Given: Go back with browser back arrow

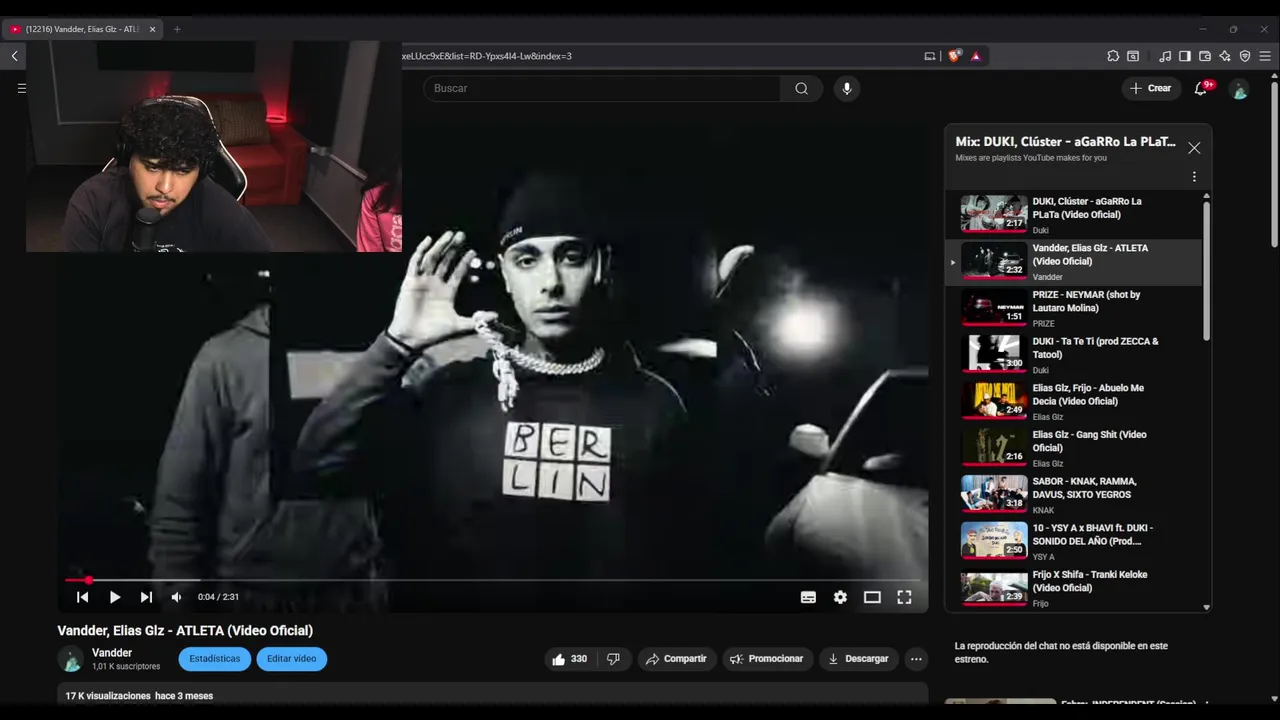Looking at the screenshot, I should [14, 56].
